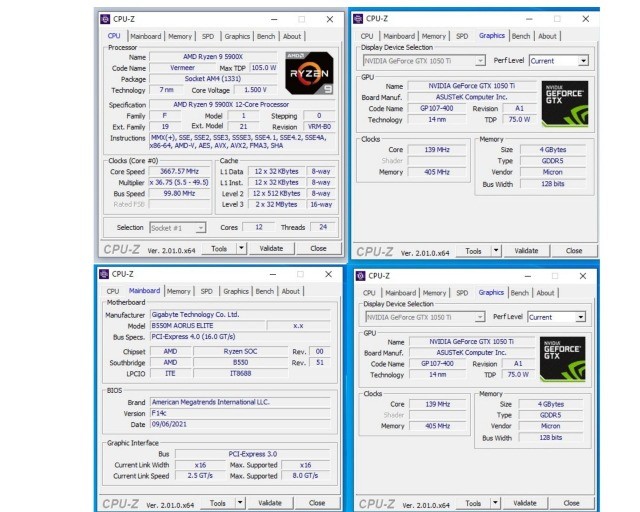Open About tab in bottom-right Graphics window
The image size is (640, 512).
545,293
